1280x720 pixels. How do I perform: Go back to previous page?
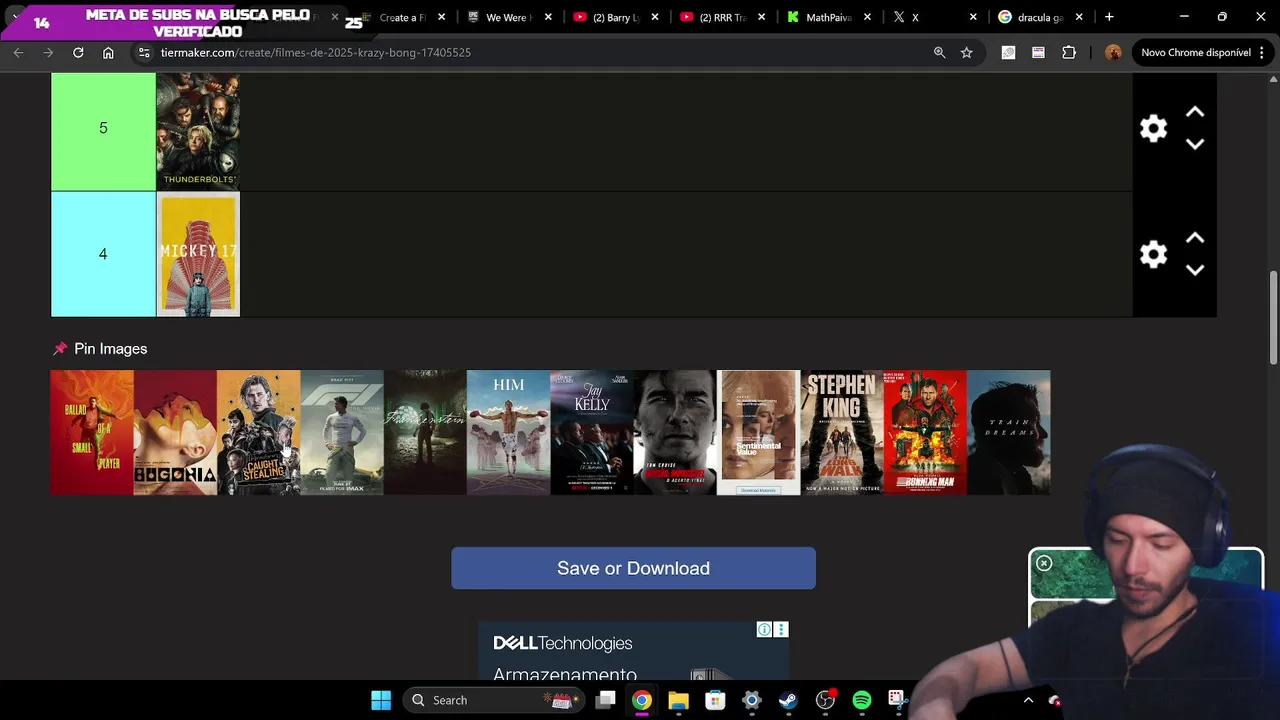click(x=18, y=52)
